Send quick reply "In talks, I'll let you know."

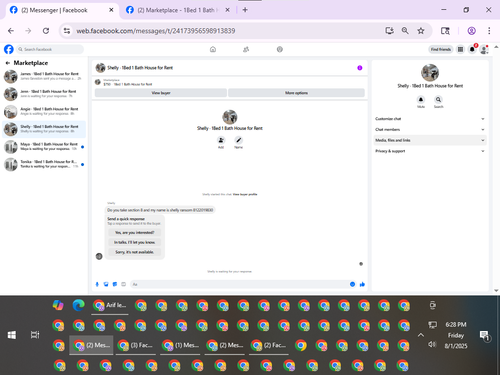[x=134, y=242]
